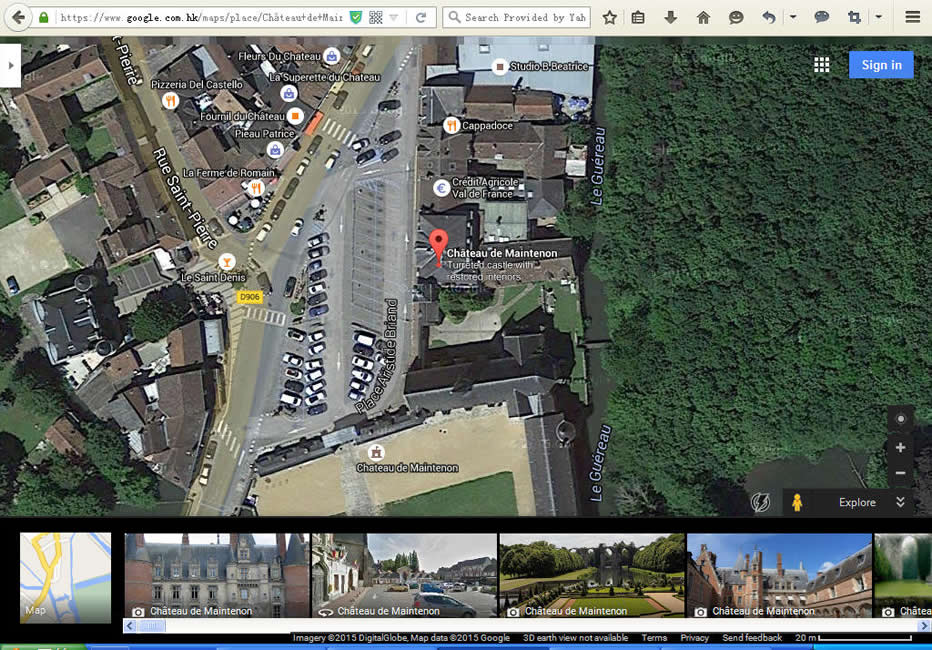Open the browser hamburger menu
The height and width of the screenshot is (650, 932).
(913, 17)
